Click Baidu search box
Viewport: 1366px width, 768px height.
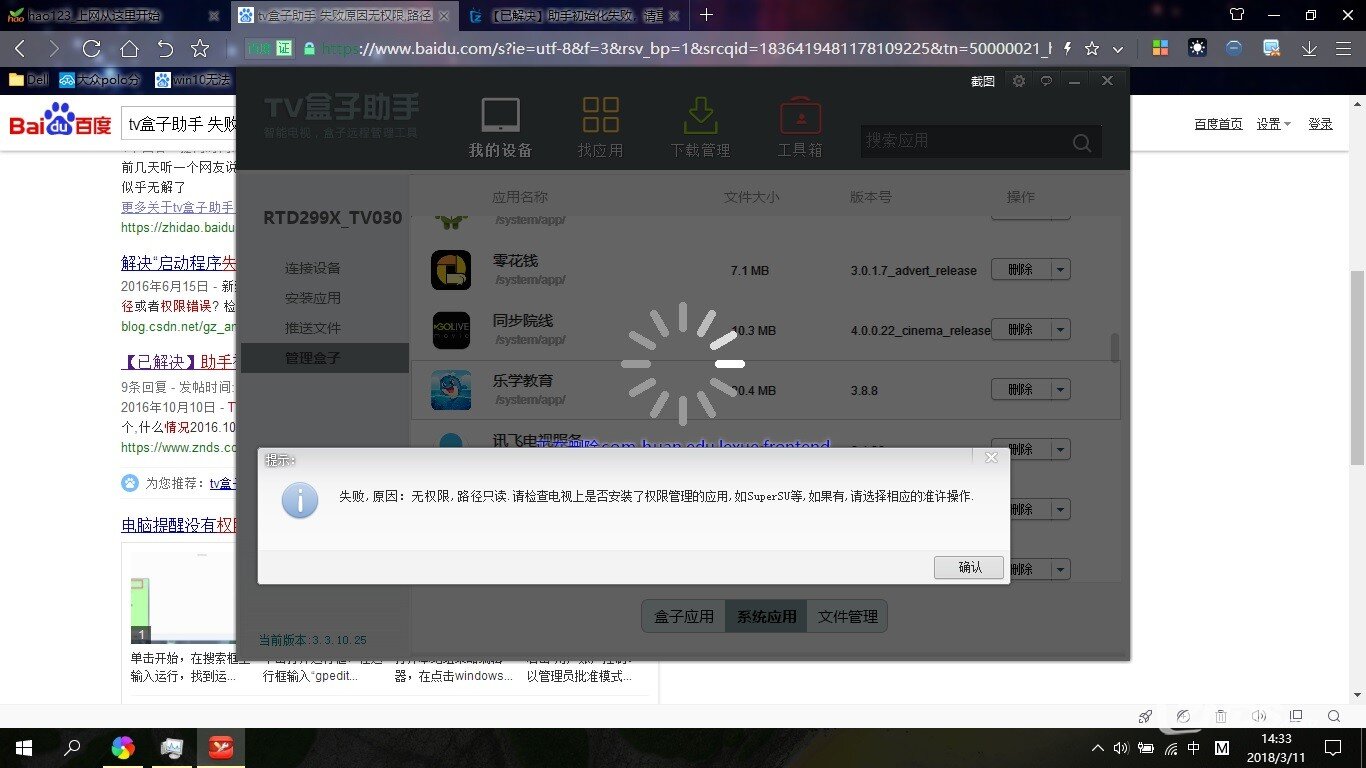coord(178,124)
